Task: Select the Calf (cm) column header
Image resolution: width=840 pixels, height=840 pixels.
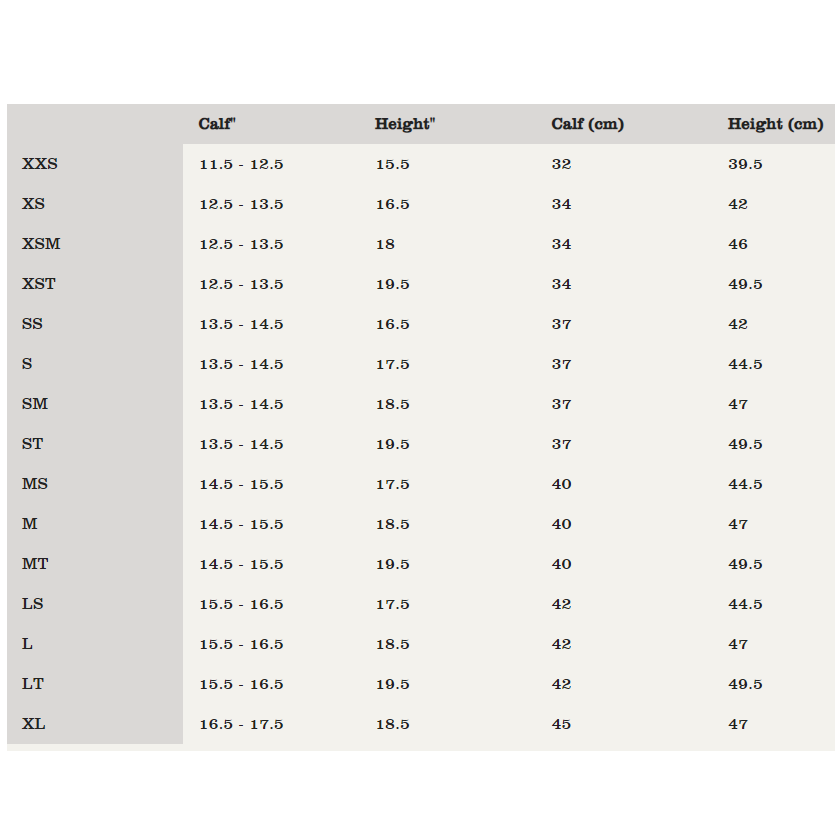Action: click(588, 124)
